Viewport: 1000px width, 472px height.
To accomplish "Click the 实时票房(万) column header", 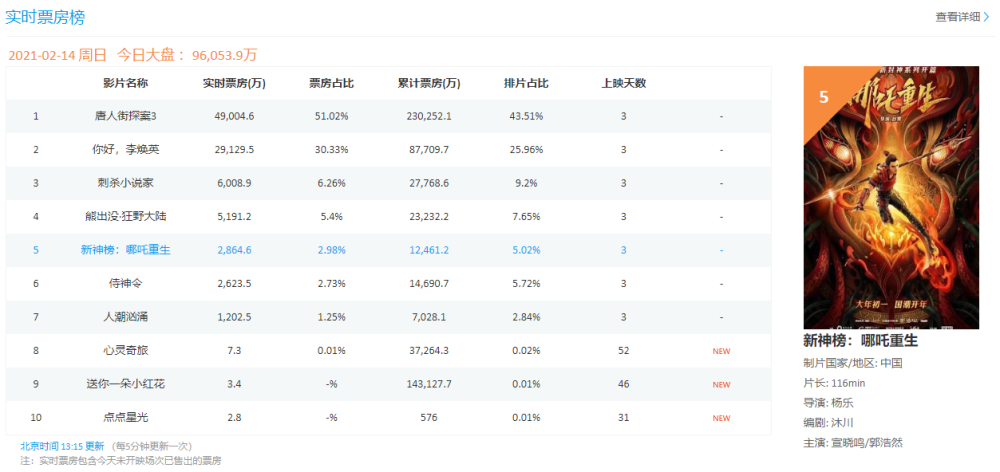I will click(234, 84).
